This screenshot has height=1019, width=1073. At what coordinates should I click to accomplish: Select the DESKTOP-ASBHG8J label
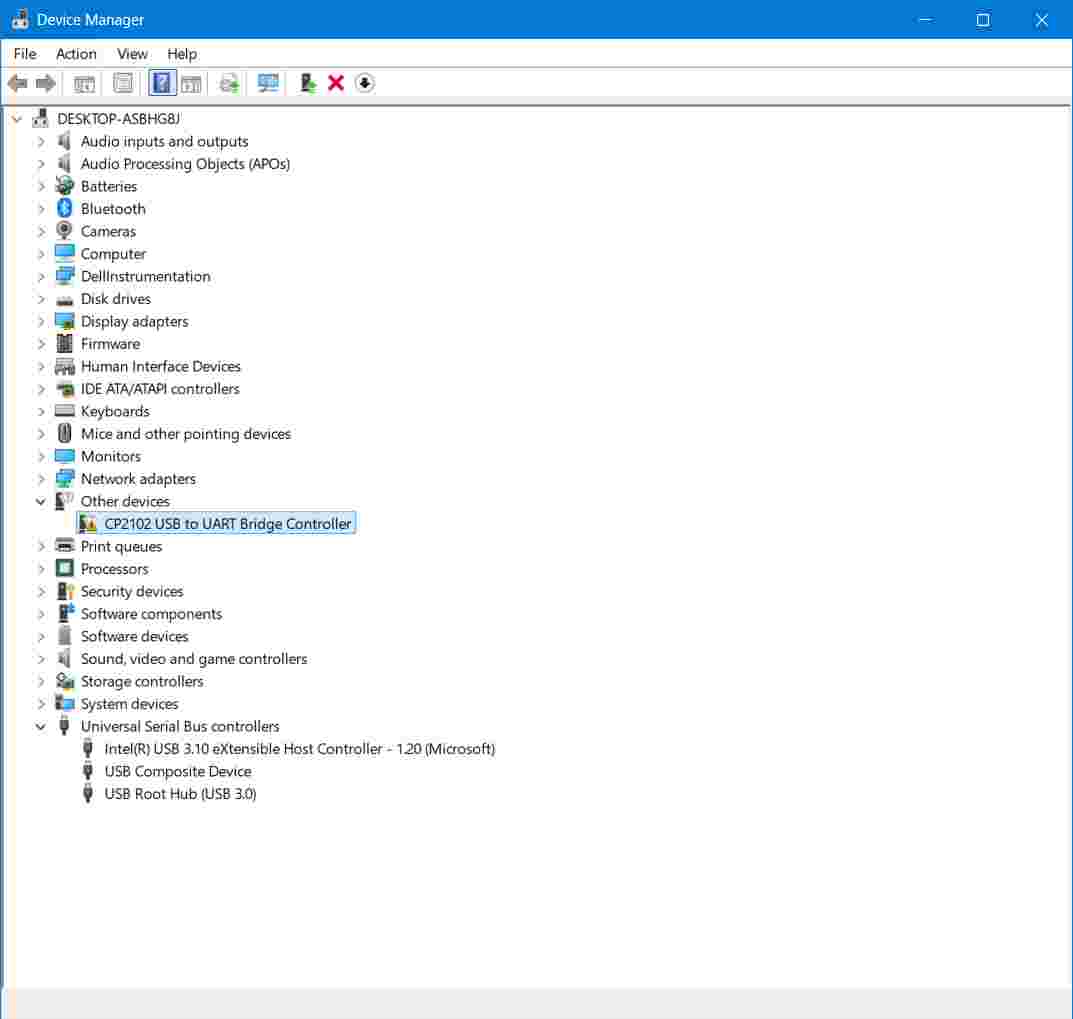tap(119, 118)
